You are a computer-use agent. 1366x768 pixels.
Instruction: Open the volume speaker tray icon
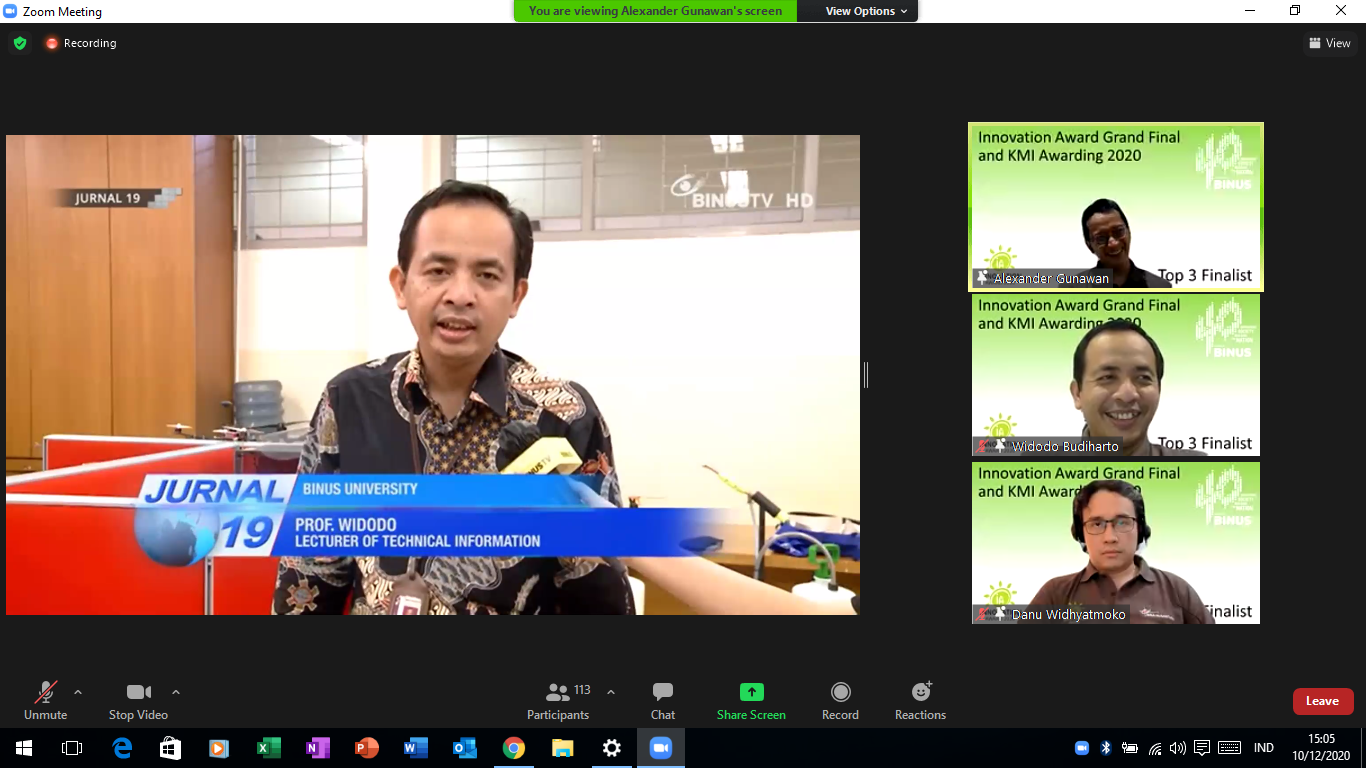(x=1178, y=748)
